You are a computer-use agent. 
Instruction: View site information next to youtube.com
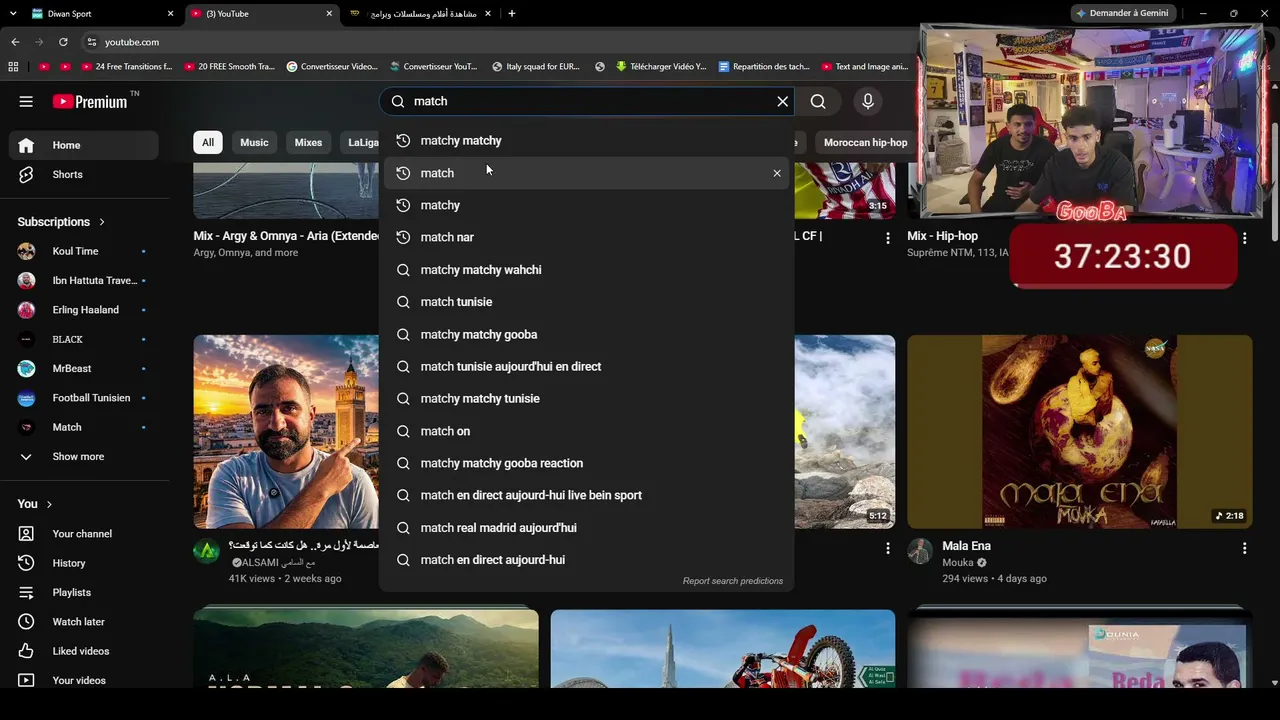tap(92, 42)
